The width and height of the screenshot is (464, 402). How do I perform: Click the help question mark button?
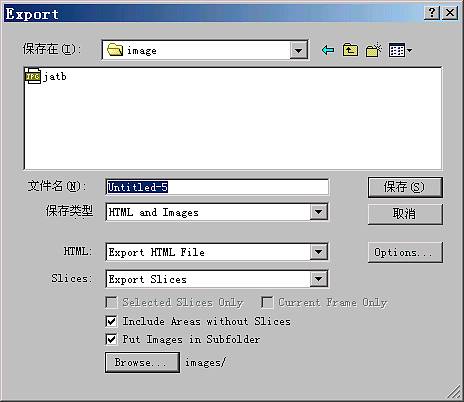(432, 13)
